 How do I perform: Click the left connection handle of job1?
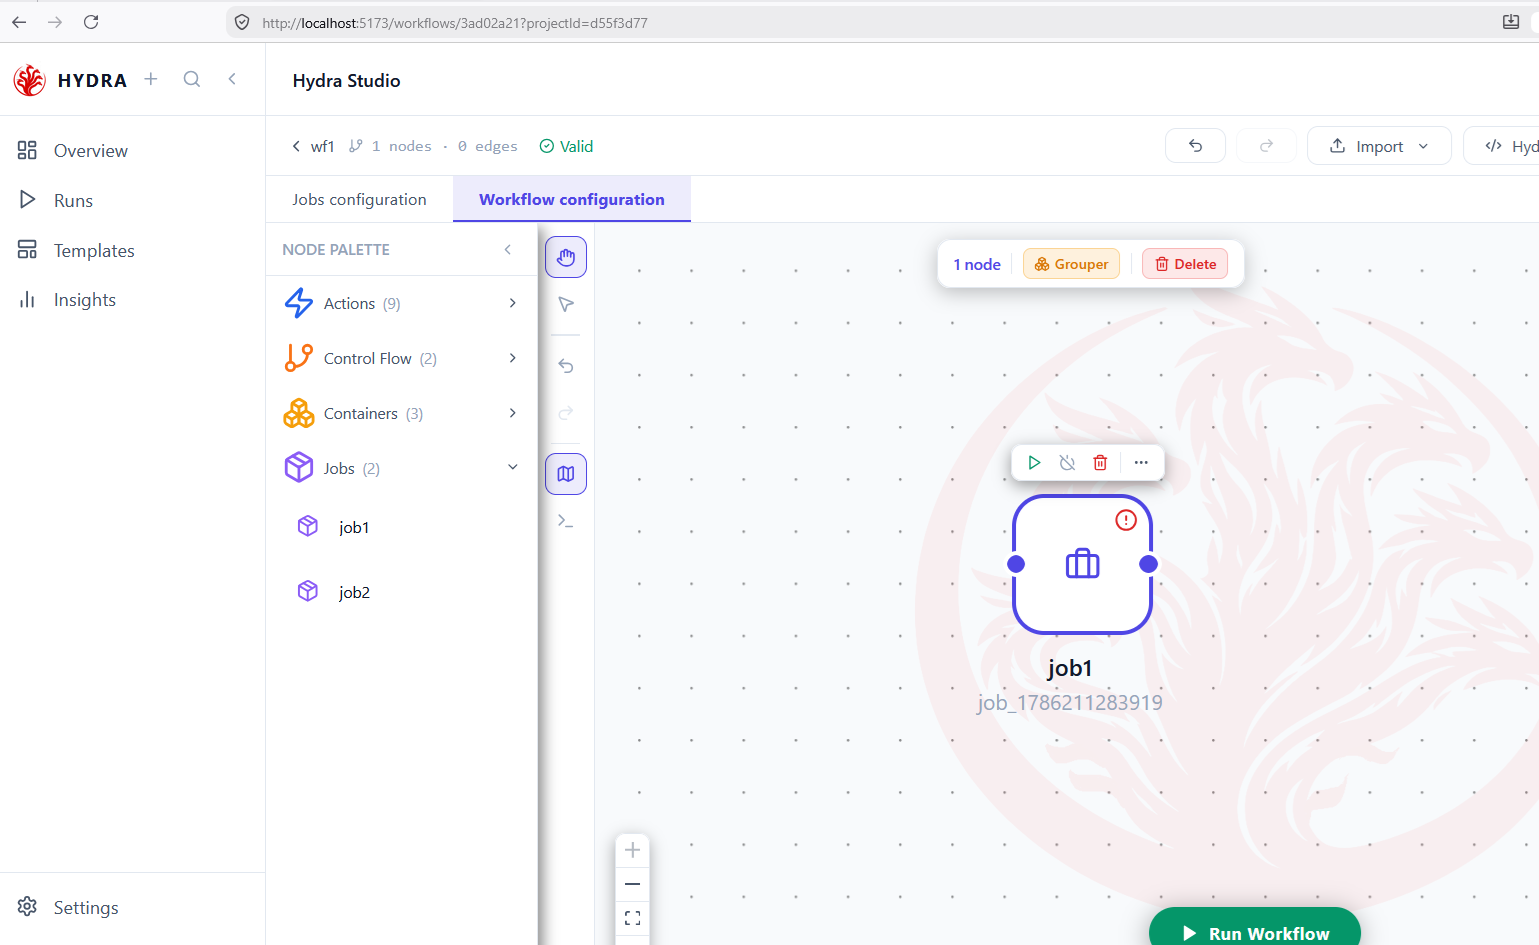[x=1016, y=564]
